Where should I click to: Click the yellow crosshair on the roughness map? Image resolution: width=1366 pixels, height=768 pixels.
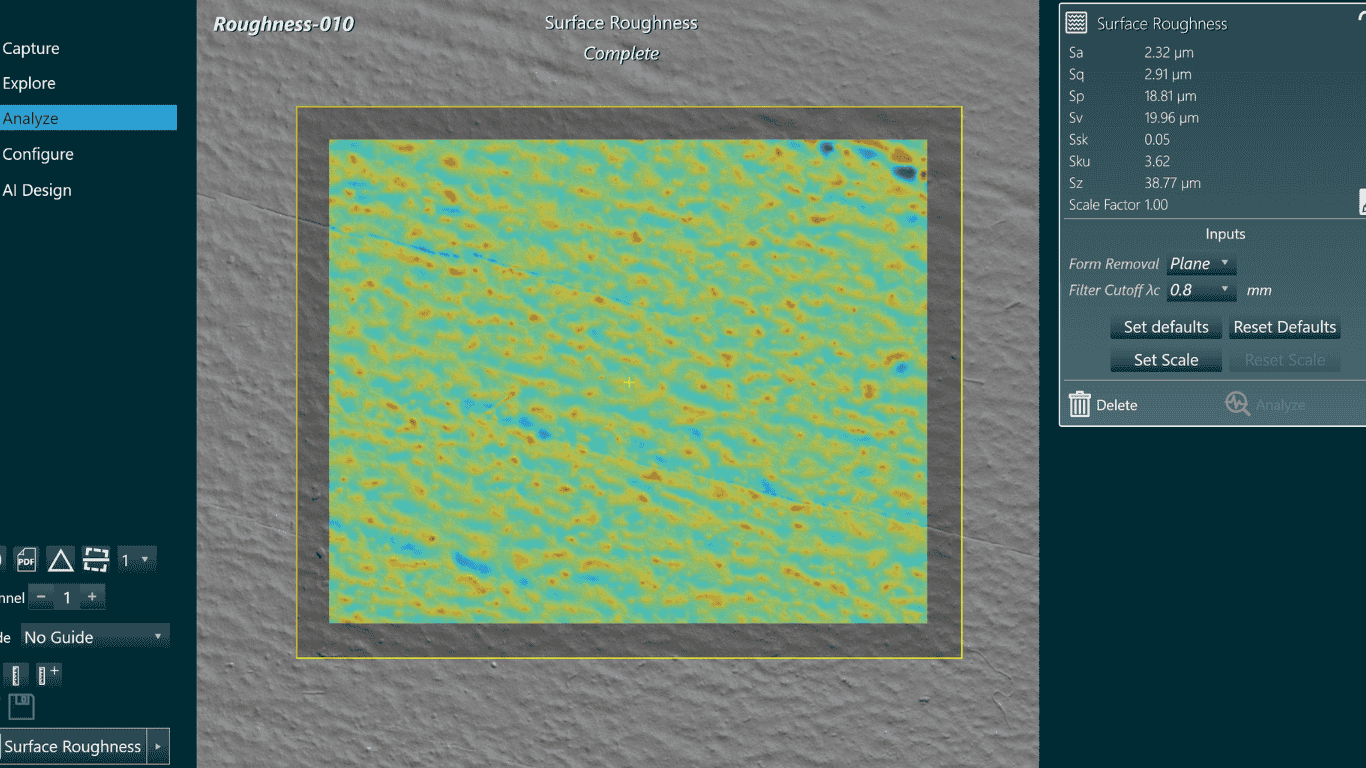pos(629,382)
